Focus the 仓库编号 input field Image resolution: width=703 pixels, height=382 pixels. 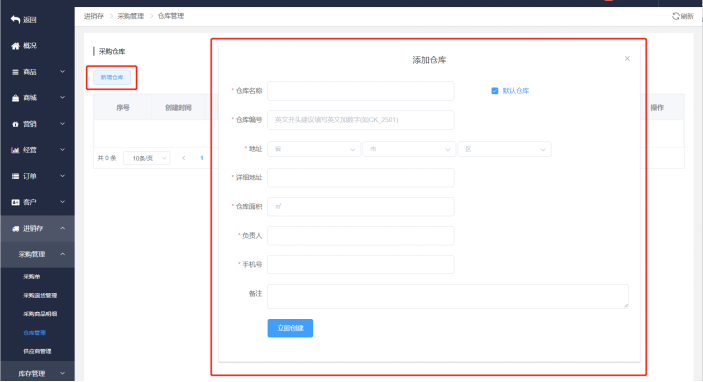click(x=361, y=120)
